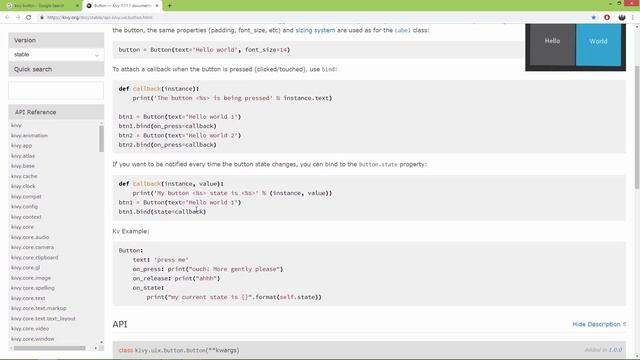This screenshot has width=640, height=360.
Task: Click the 'Kv Example:' text
Action: pos(131,231)
